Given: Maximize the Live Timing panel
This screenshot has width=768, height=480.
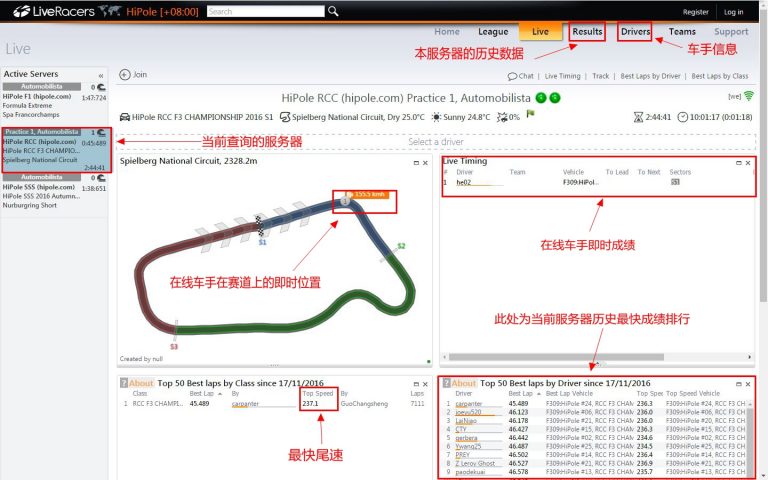Looking at the screenshot, I should point(739,163).
